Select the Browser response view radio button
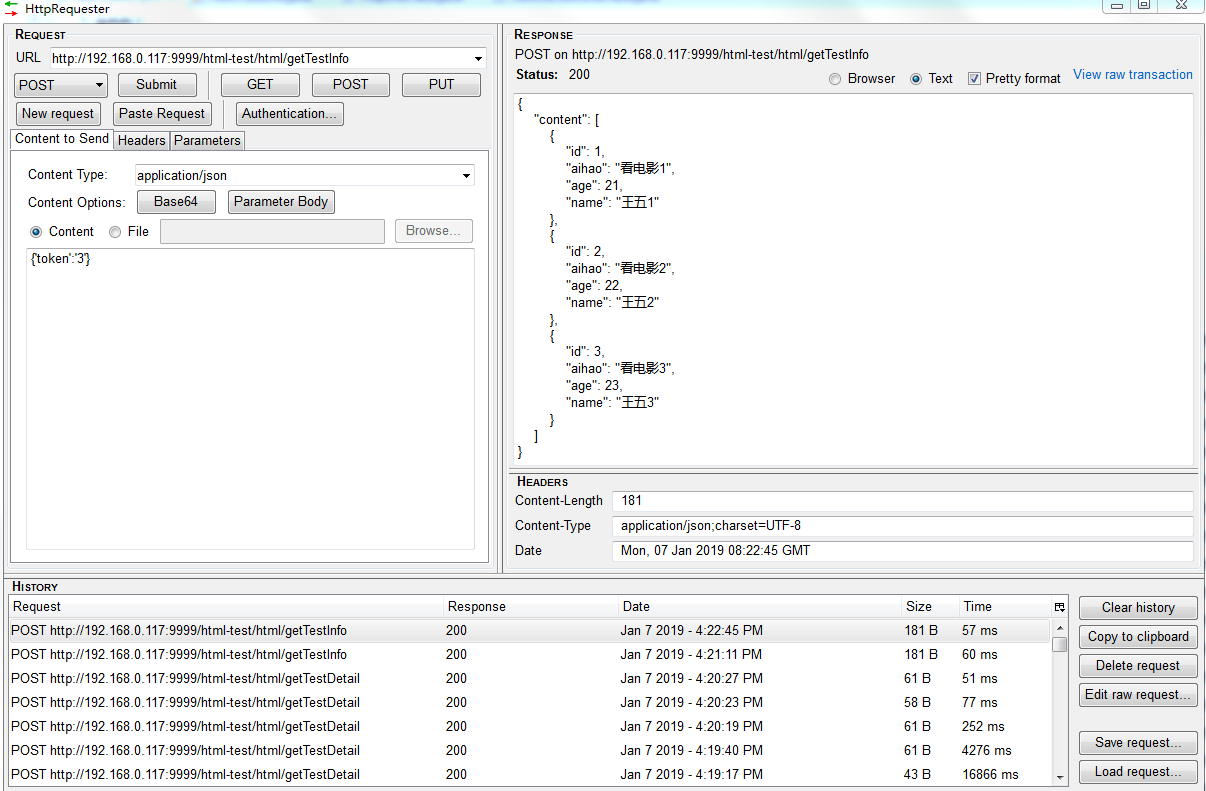The height and width of the screenshot is (791, 1206). click(836, 79)
